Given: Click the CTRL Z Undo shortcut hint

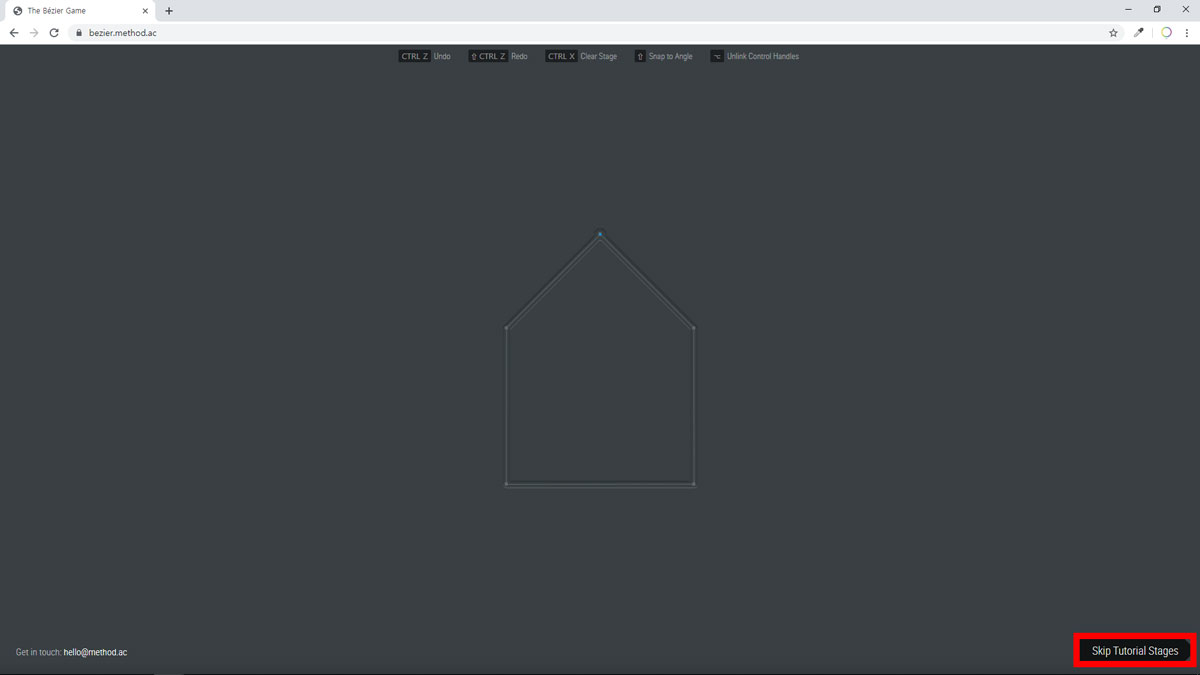Looking at the screenshot, I should pyautogui.click(x=425, y=56).
